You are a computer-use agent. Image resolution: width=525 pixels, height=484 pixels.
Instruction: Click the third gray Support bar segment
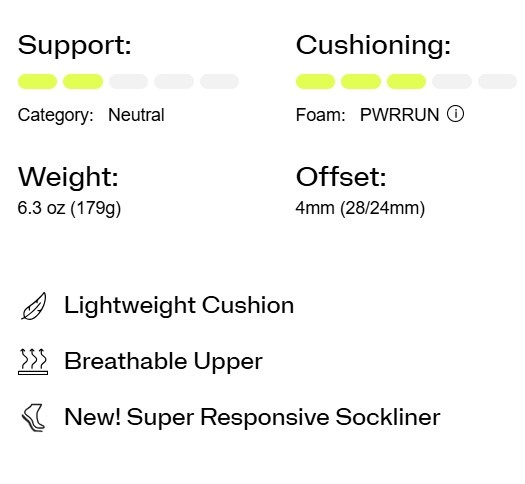[128, 82]
